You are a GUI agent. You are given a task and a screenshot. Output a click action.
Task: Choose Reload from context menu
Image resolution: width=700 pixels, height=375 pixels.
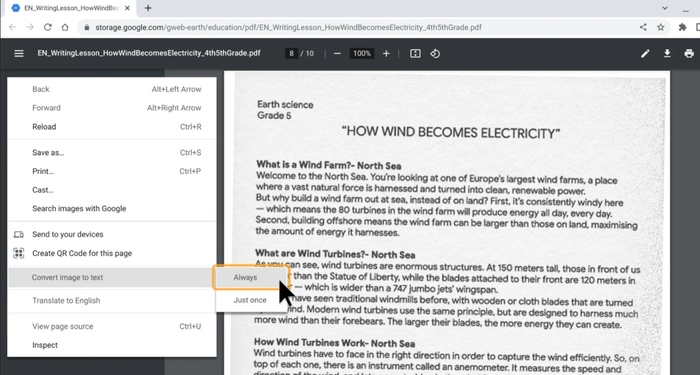(112, 127)
